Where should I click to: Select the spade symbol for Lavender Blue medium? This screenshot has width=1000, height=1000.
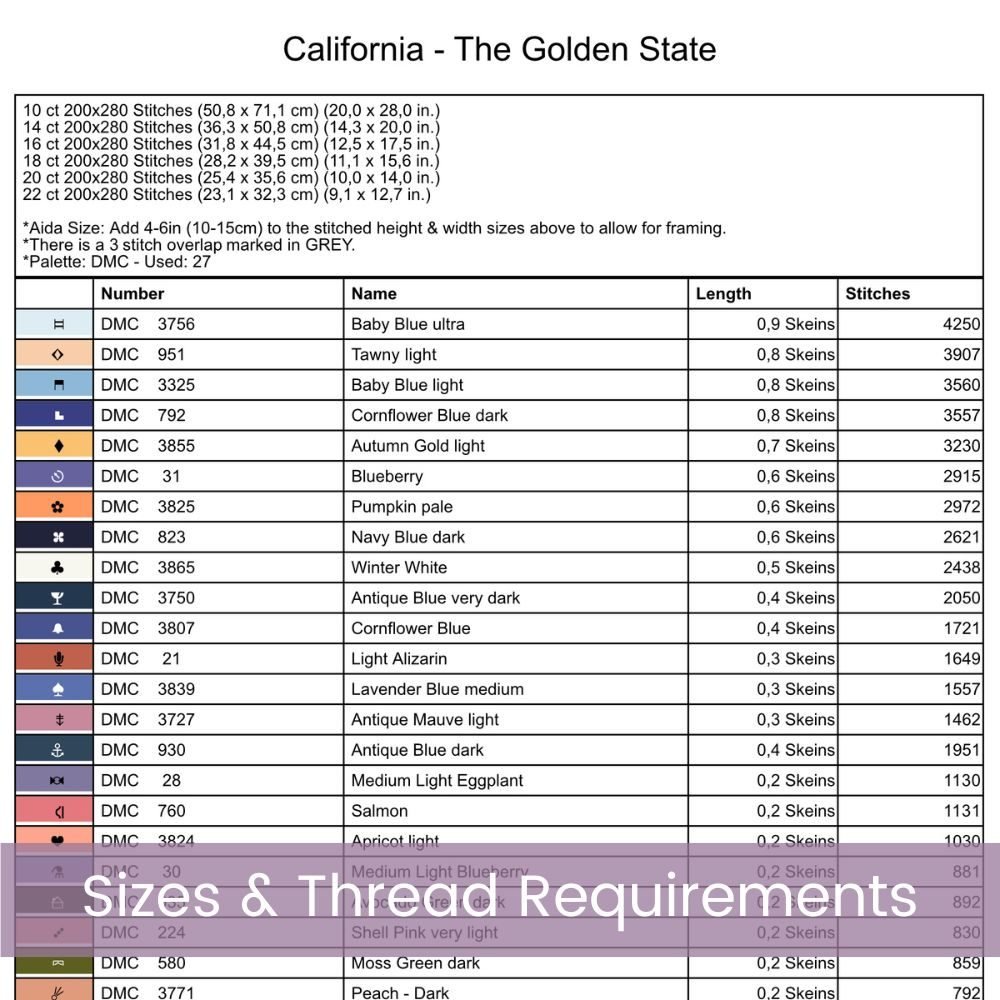57,689
